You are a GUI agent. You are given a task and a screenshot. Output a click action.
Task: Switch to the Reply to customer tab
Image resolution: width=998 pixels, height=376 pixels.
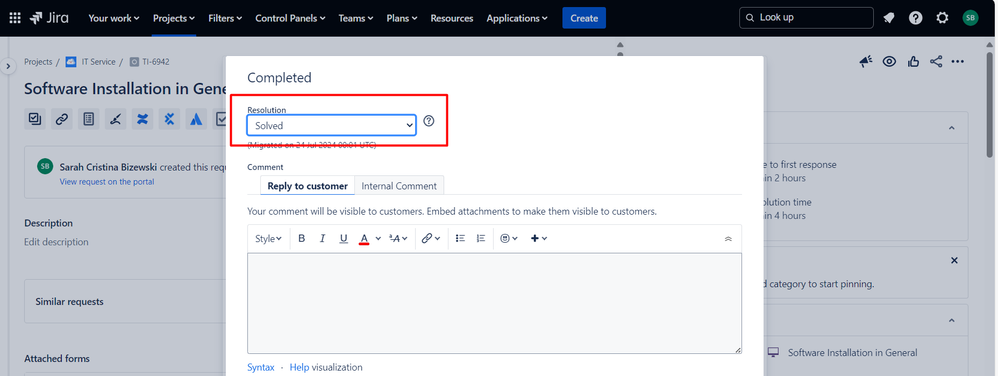pyautogui.click(x=307, y=186)
